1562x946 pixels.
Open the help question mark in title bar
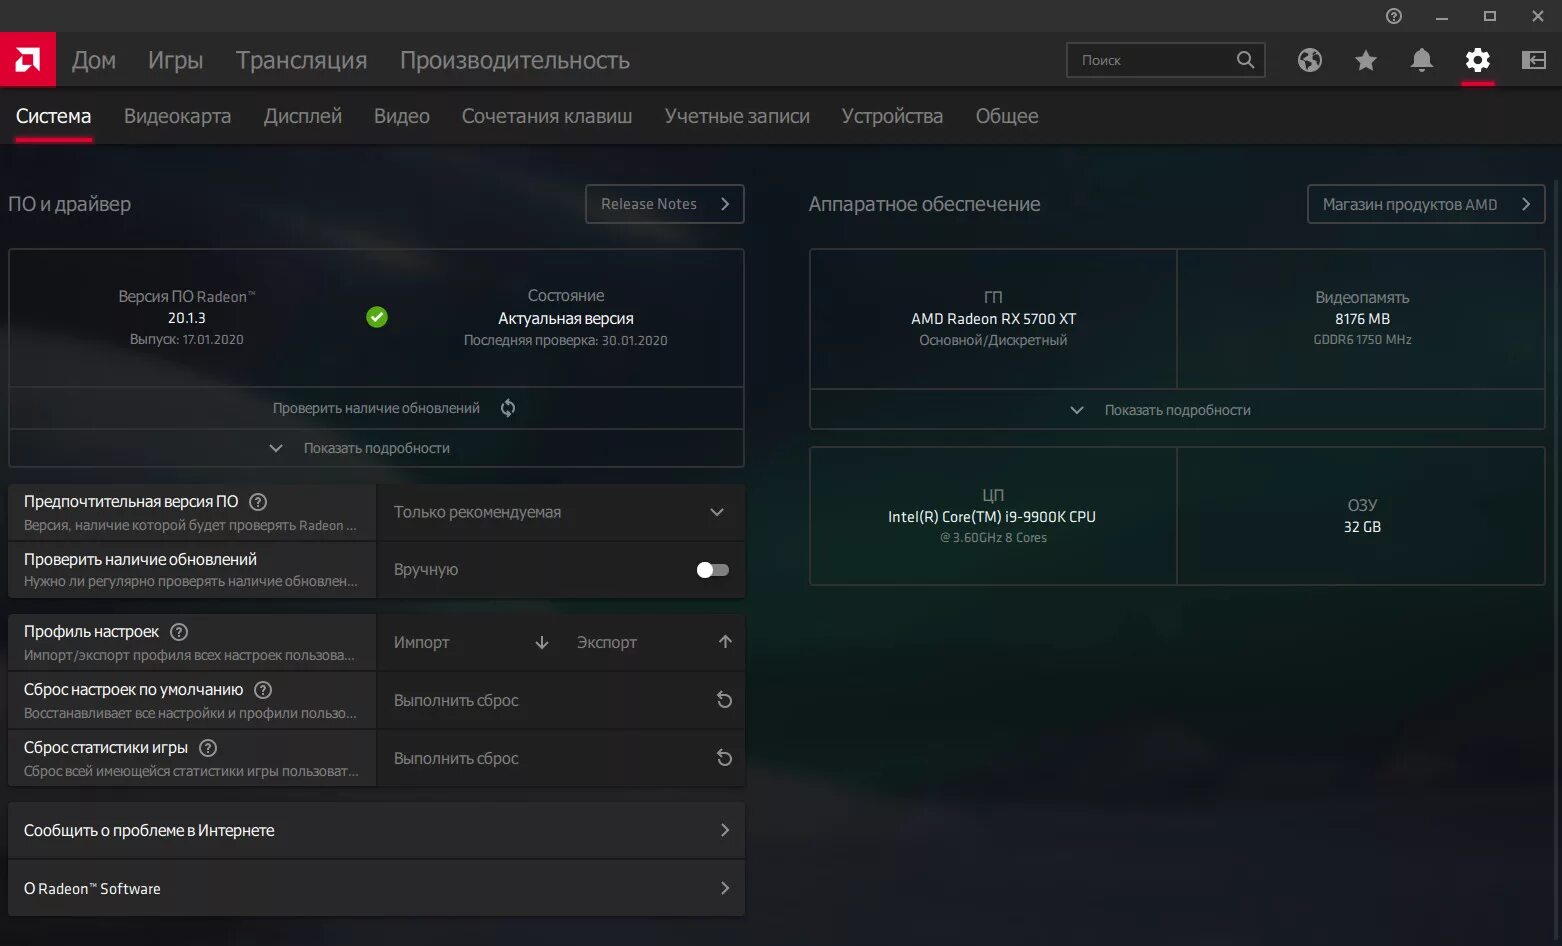[x=1394, y=16]
